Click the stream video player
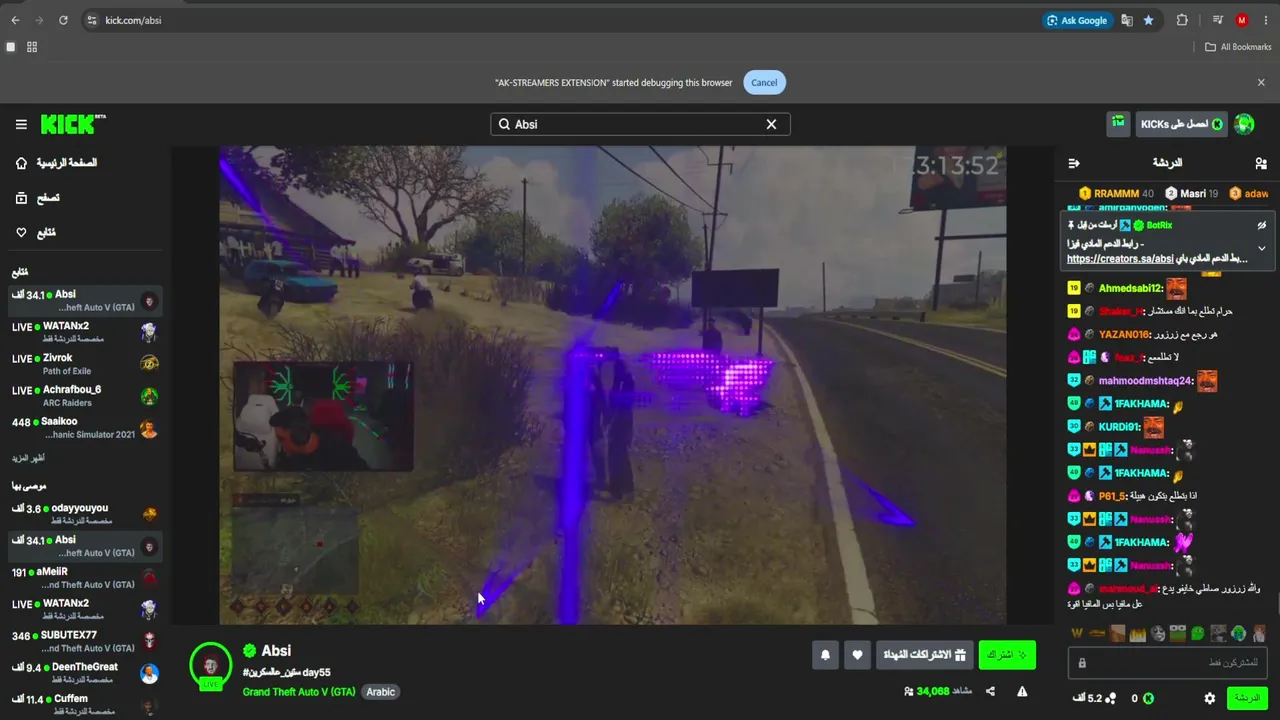Screen dimensions: 1280x720 coord(613,386)
